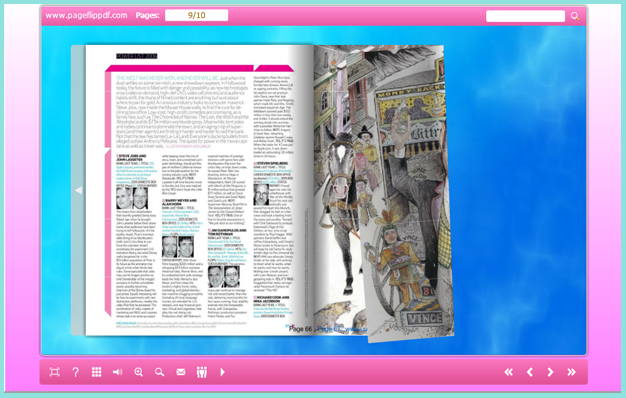Image resolution: width=626 pixels, height=398 pixels.
Task: Click the Page 66 label
Action: (x=300, y=329)
